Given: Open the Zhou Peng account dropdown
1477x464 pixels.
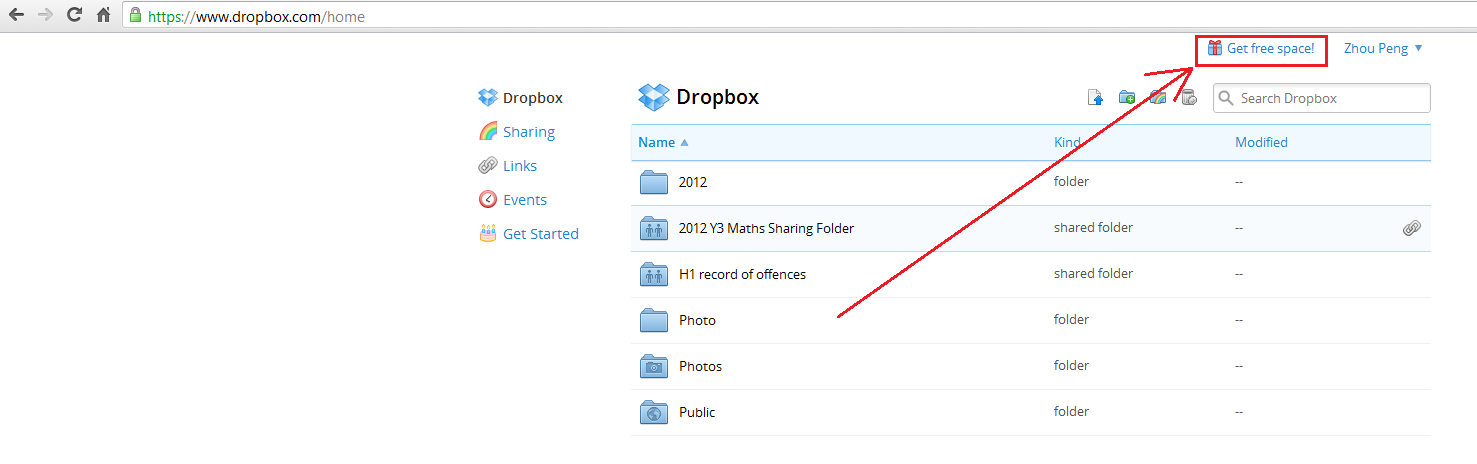Looking at the screenshot, I should [1383, 48].
